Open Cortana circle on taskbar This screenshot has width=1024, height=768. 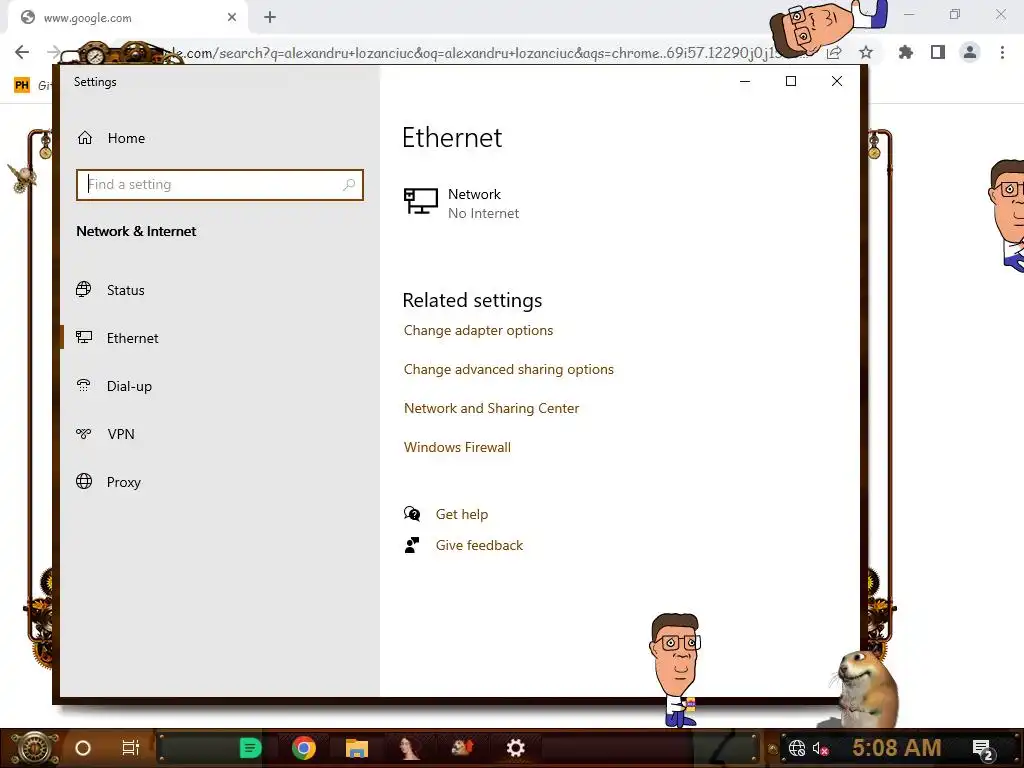click(83, 748)
